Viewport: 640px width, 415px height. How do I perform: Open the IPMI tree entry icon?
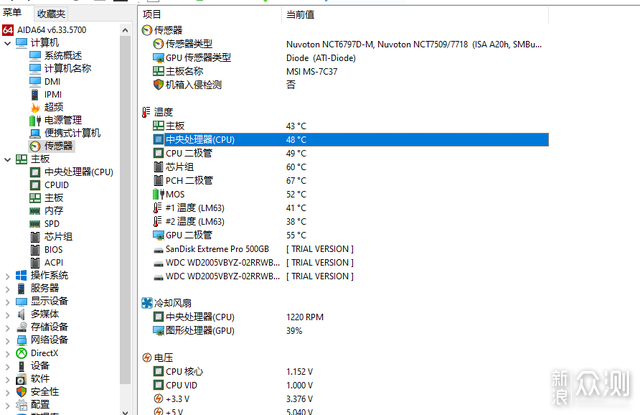point(35,94)
